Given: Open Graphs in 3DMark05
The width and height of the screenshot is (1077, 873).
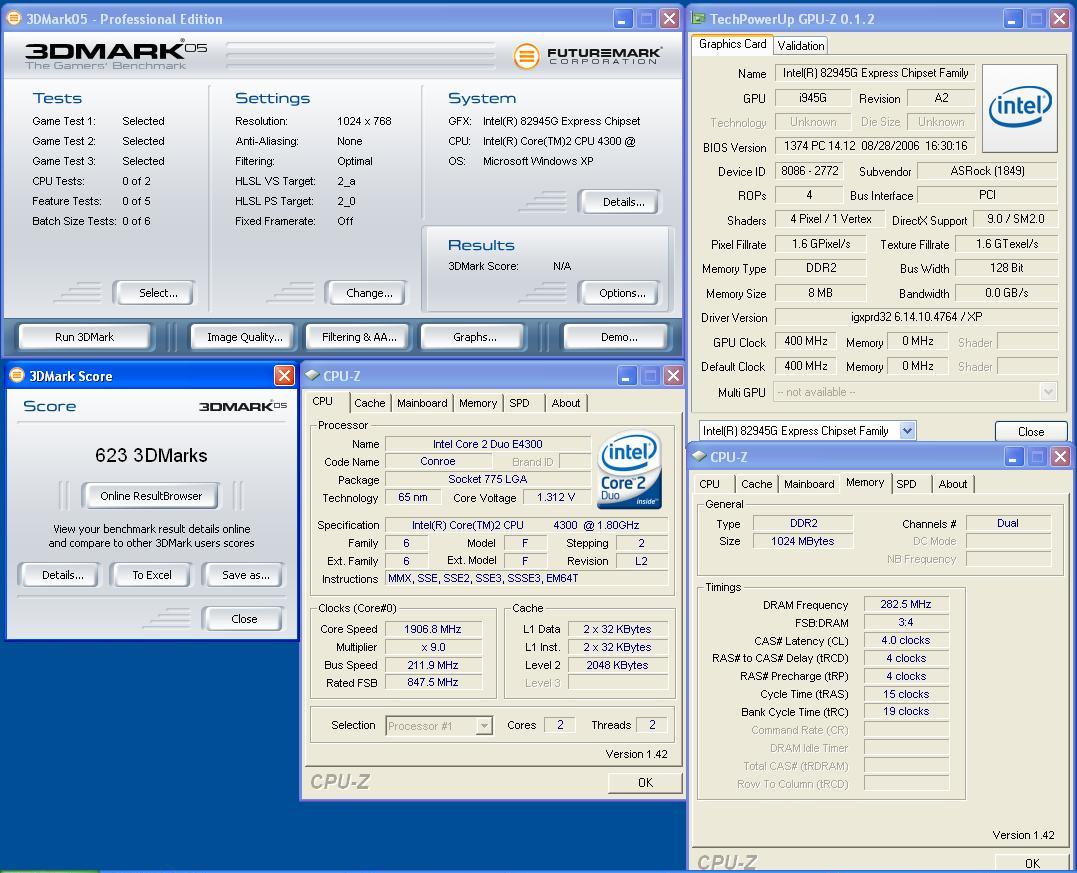Looking at the screenshot, I should [x=475, y=337].
